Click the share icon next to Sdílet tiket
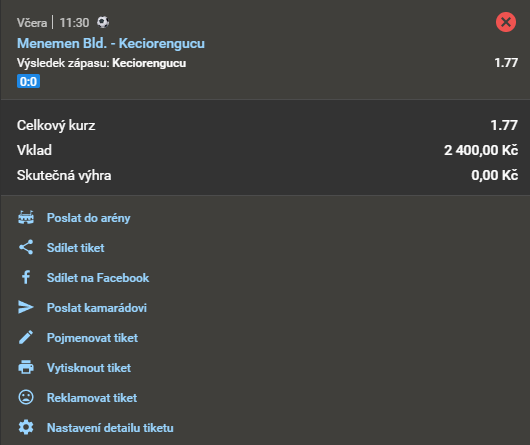 [x=26, y=247]
